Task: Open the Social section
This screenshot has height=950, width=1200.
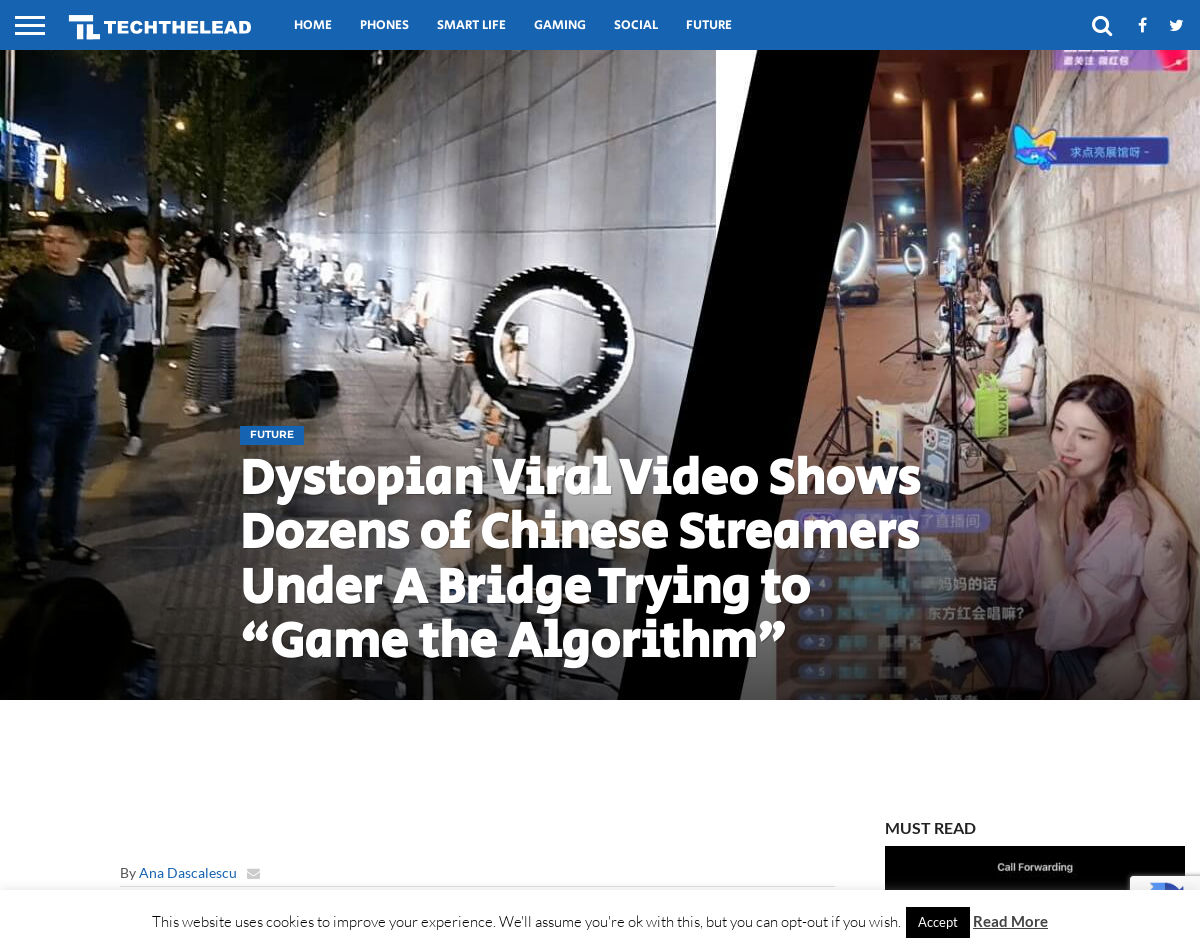Action: pos(636,25)
